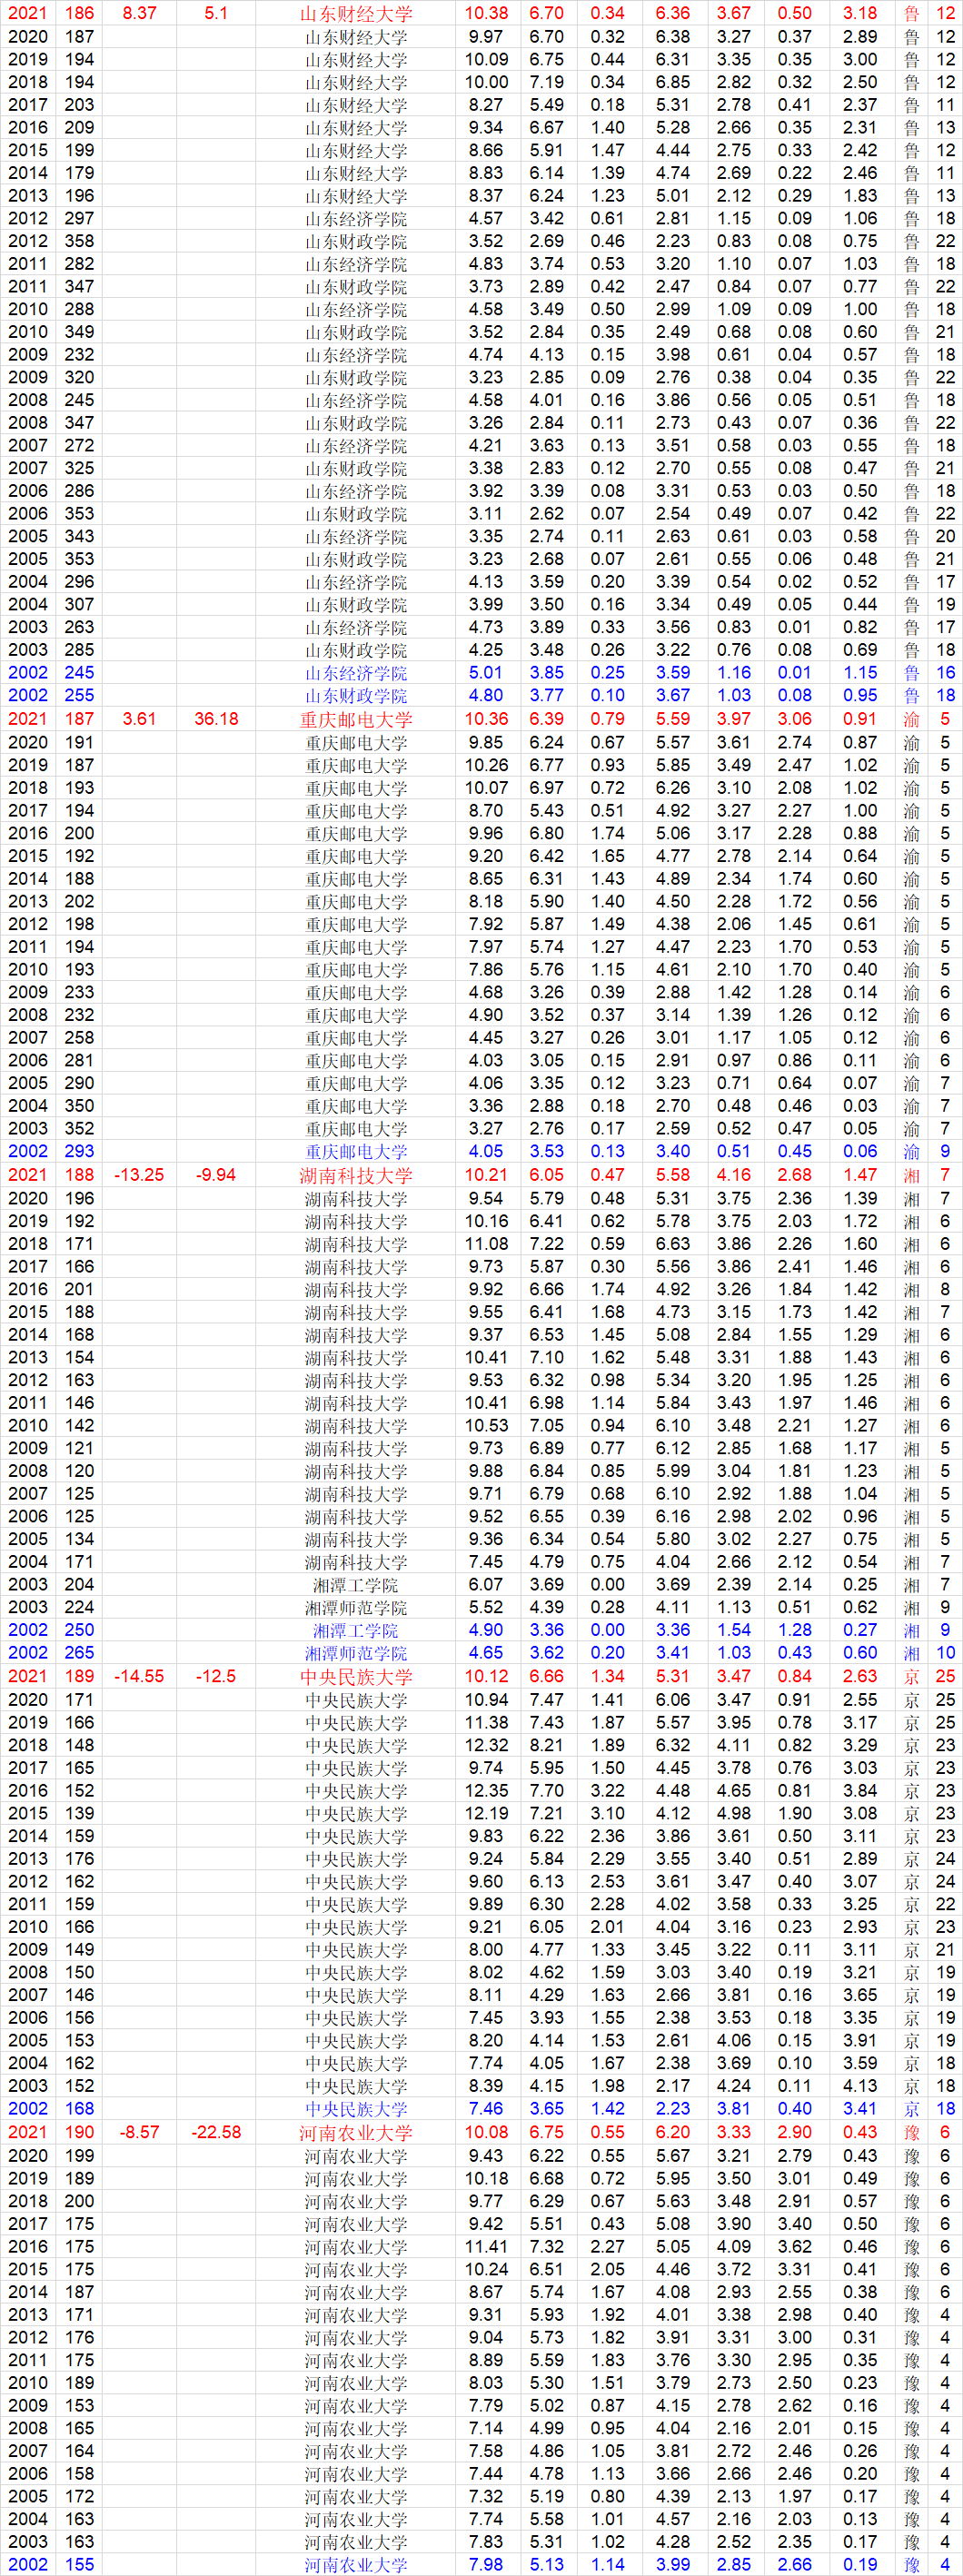Select the value -14.55 in 中央民族大学 2021 row
The width and height of the screenshot is (963, 2576).
tap(139, 1677)
